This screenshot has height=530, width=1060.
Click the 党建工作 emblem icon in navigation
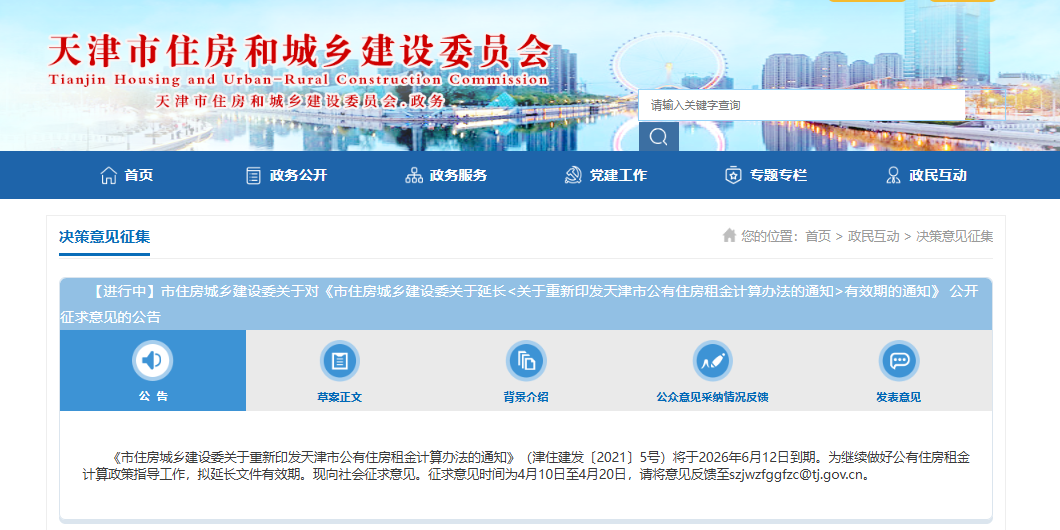pyautogui.click(x=573, y=175)
